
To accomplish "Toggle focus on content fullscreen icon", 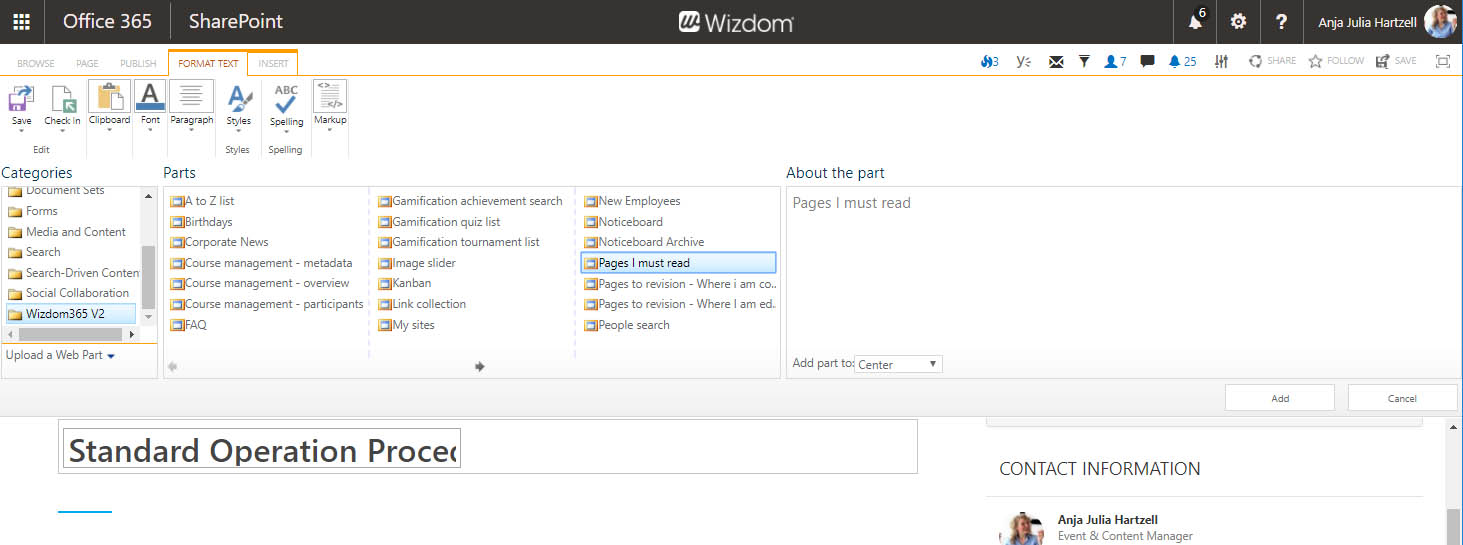I will 1443,61.
